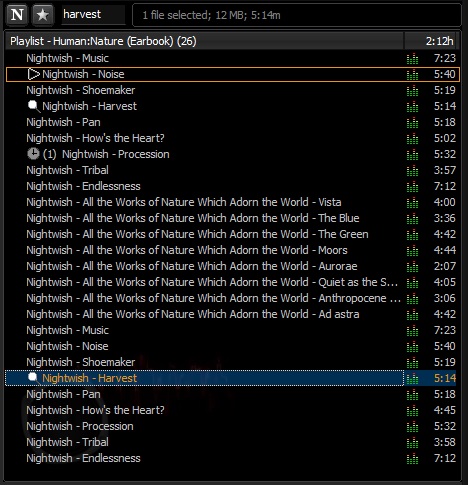Click the magnifier icon on highlighted Harvest track
Image resolution: width=468 pixels, height=485 pixels.
pos(33,378)
